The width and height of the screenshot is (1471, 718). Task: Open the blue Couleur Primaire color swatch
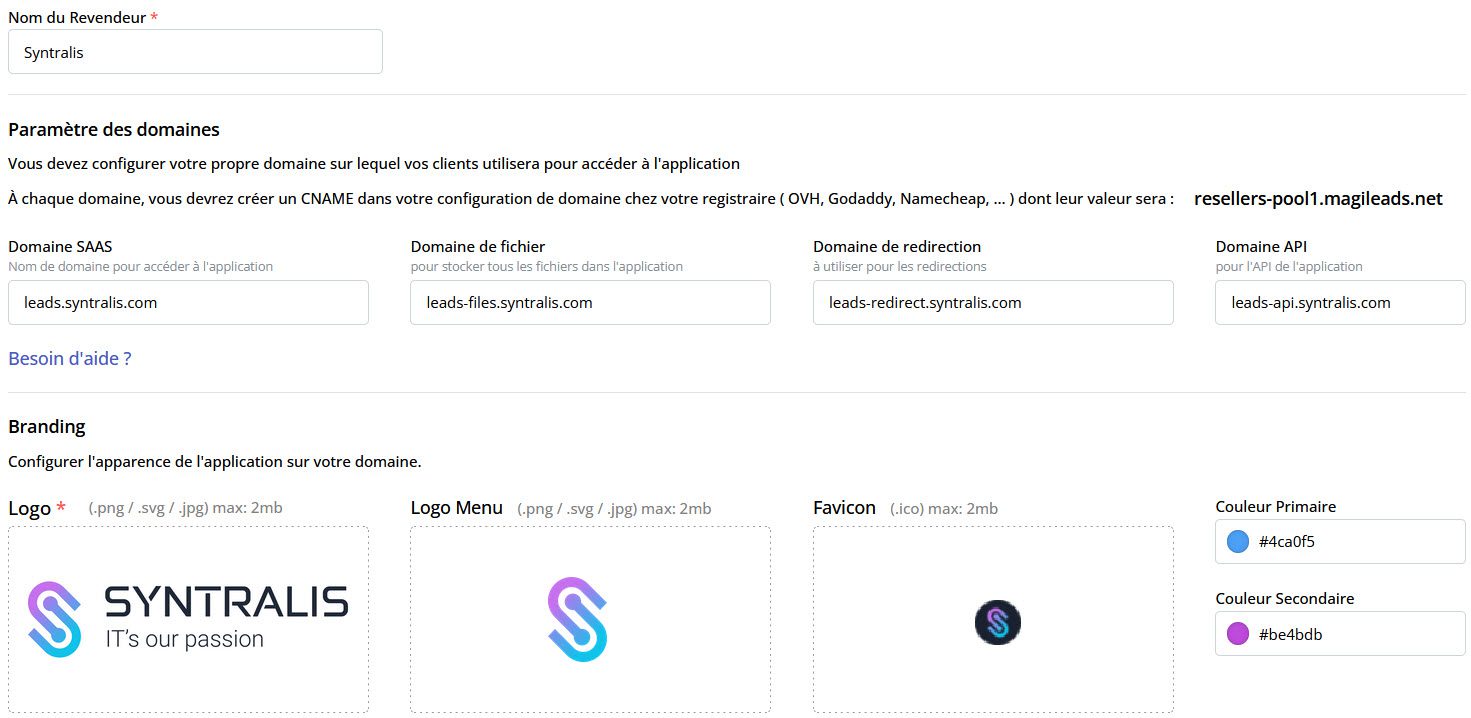click(1238, 542)
